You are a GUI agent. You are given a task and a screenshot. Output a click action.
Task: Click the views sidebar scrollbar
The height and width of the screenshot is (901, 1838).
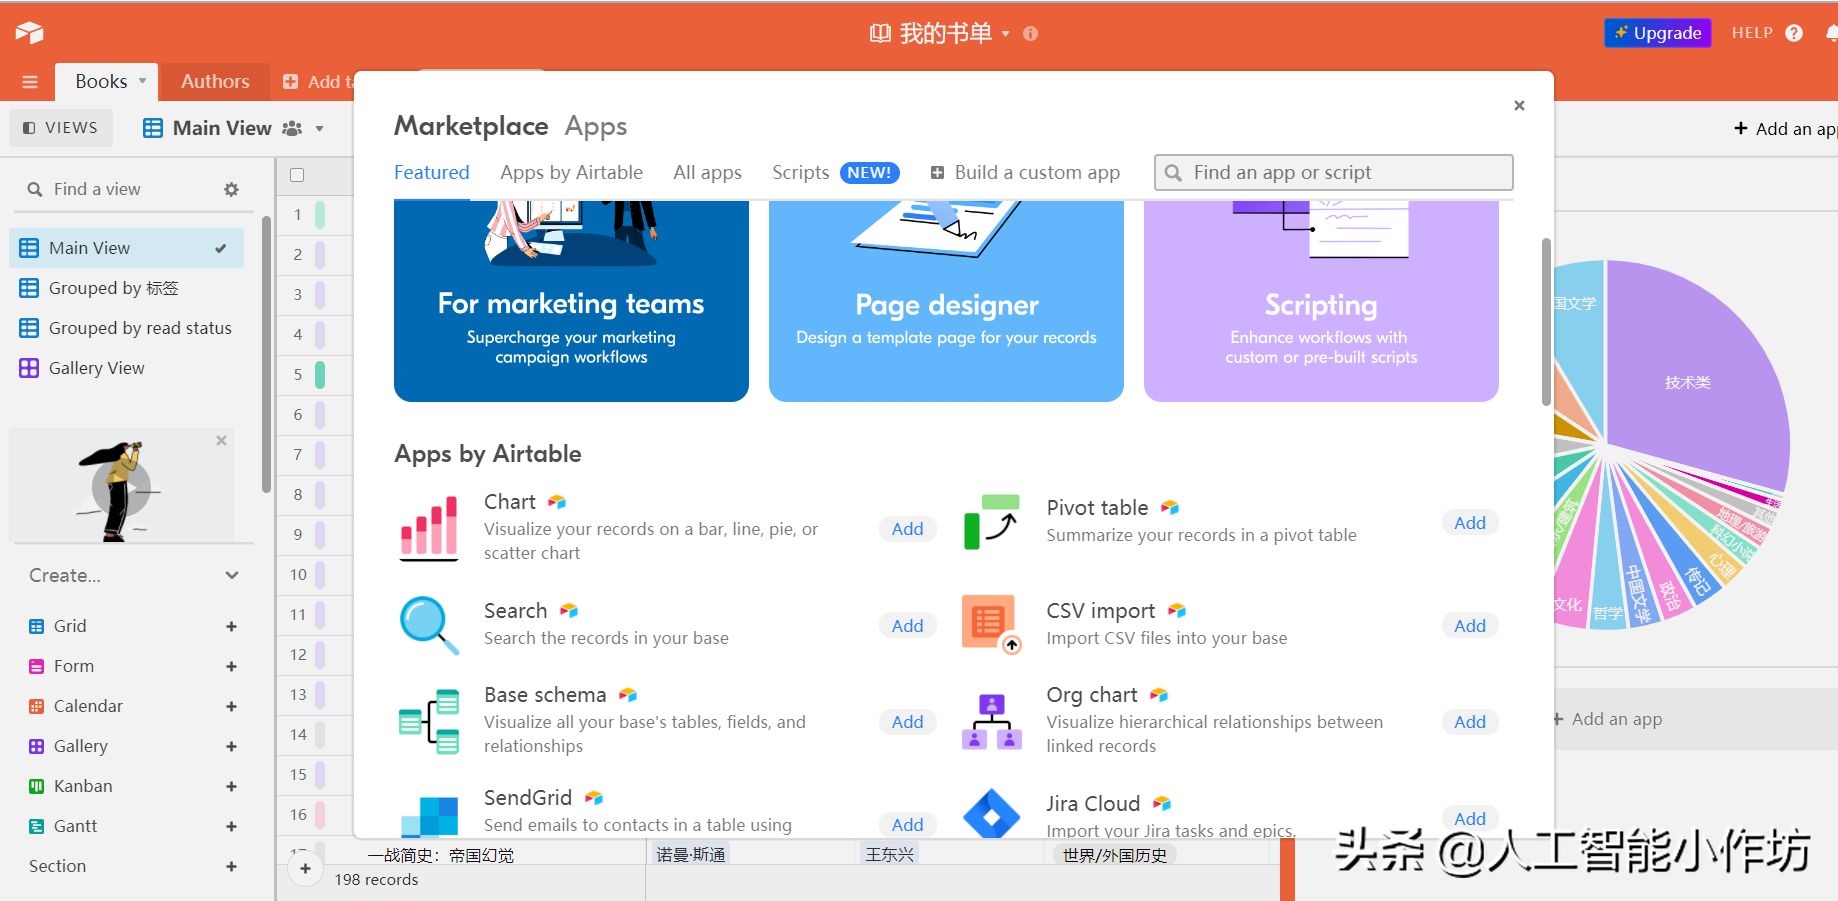tap(266, 355)
